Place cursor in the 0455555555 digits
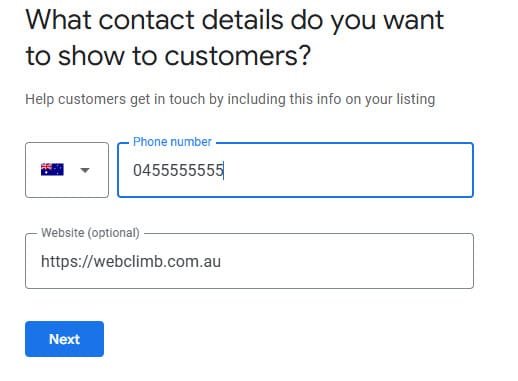The width and height of the screenshot is (518, 381). coord(178,170)
